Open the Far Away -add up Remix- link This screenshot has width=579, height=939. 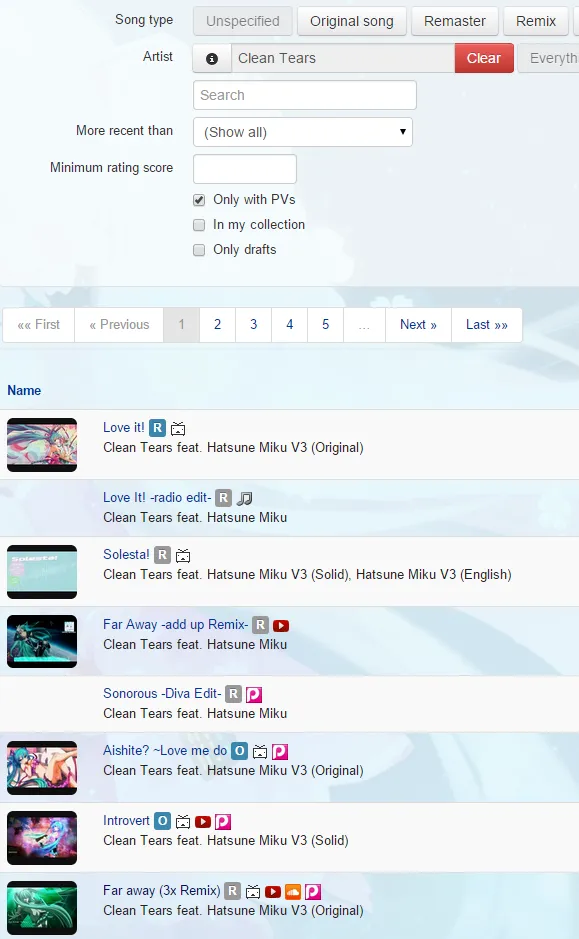(175, 625)
